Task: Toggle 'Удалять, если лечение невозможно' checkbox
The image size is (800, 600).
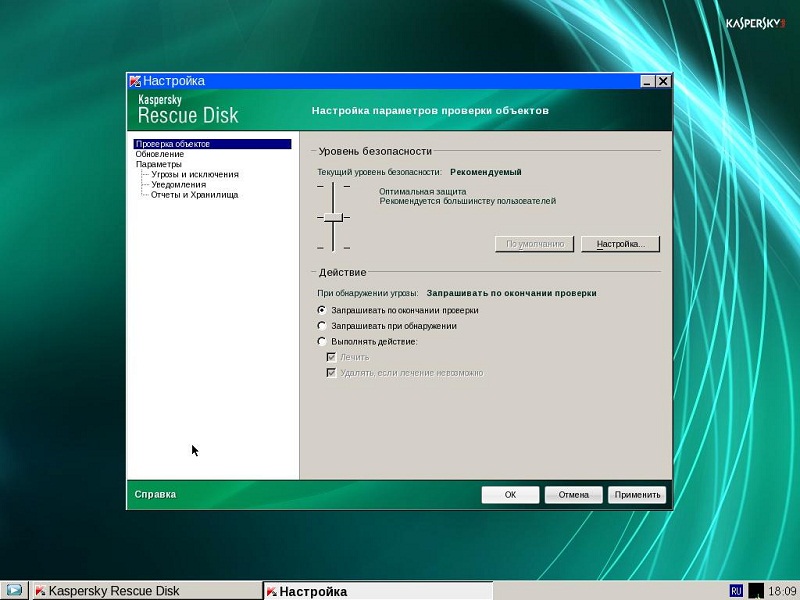Action: tap(332, 373)
